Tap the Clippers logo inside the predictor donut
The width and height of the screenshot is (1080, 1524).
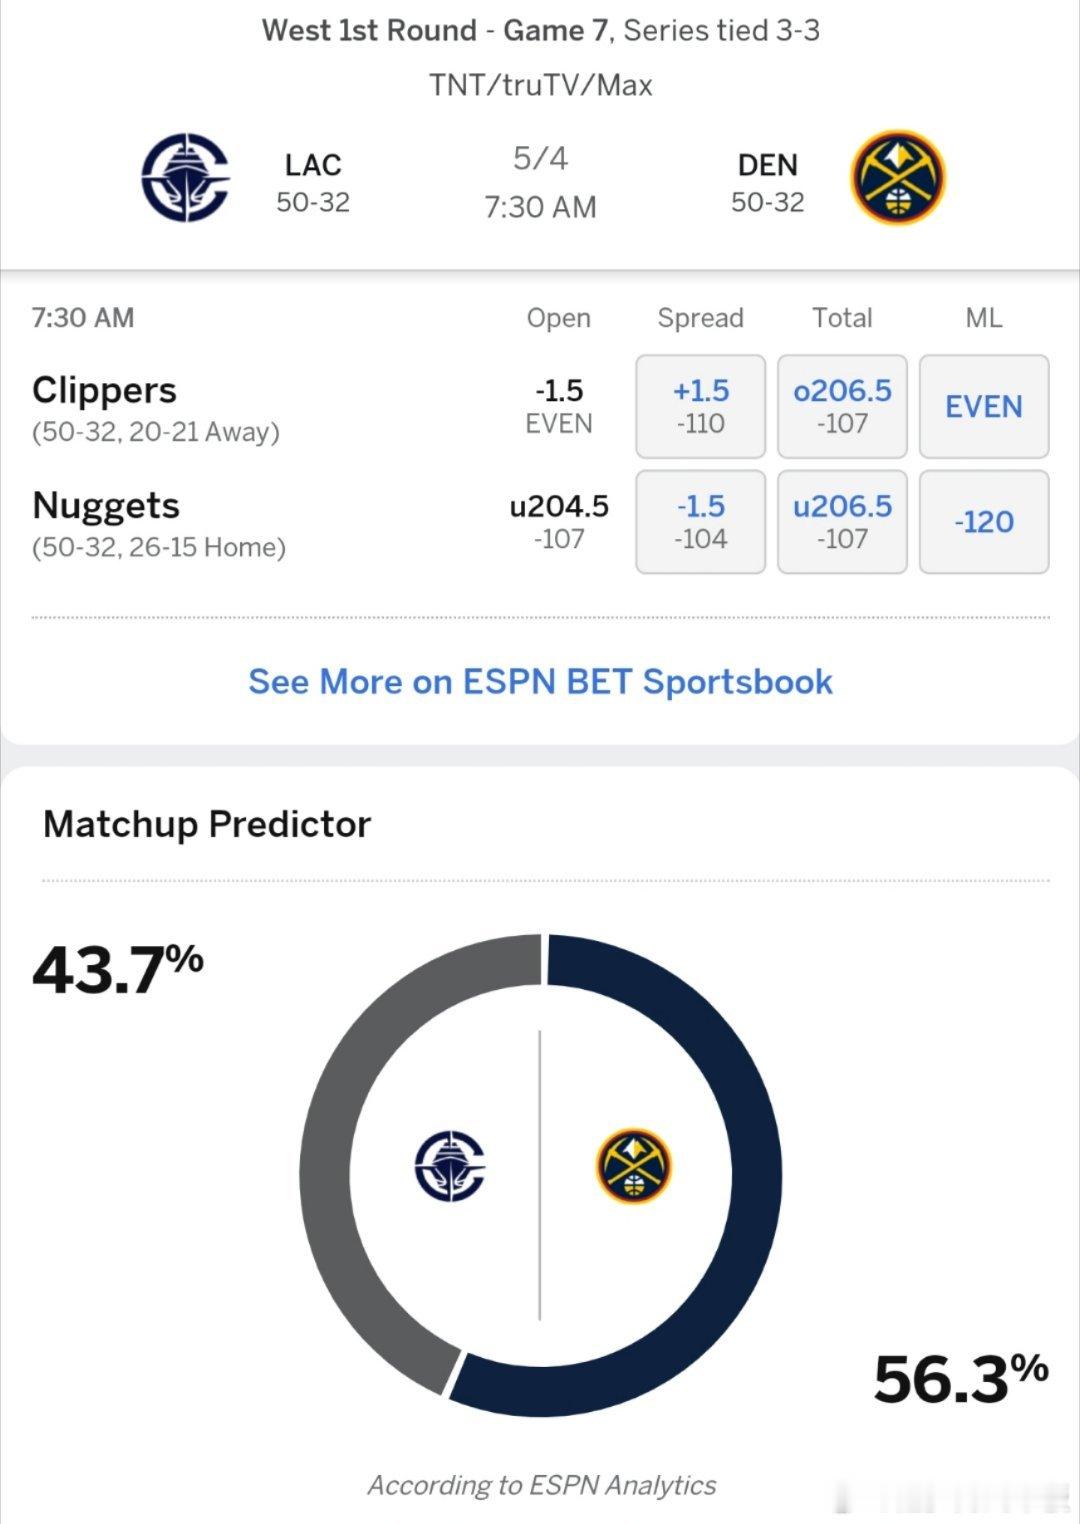(450, 1166)
